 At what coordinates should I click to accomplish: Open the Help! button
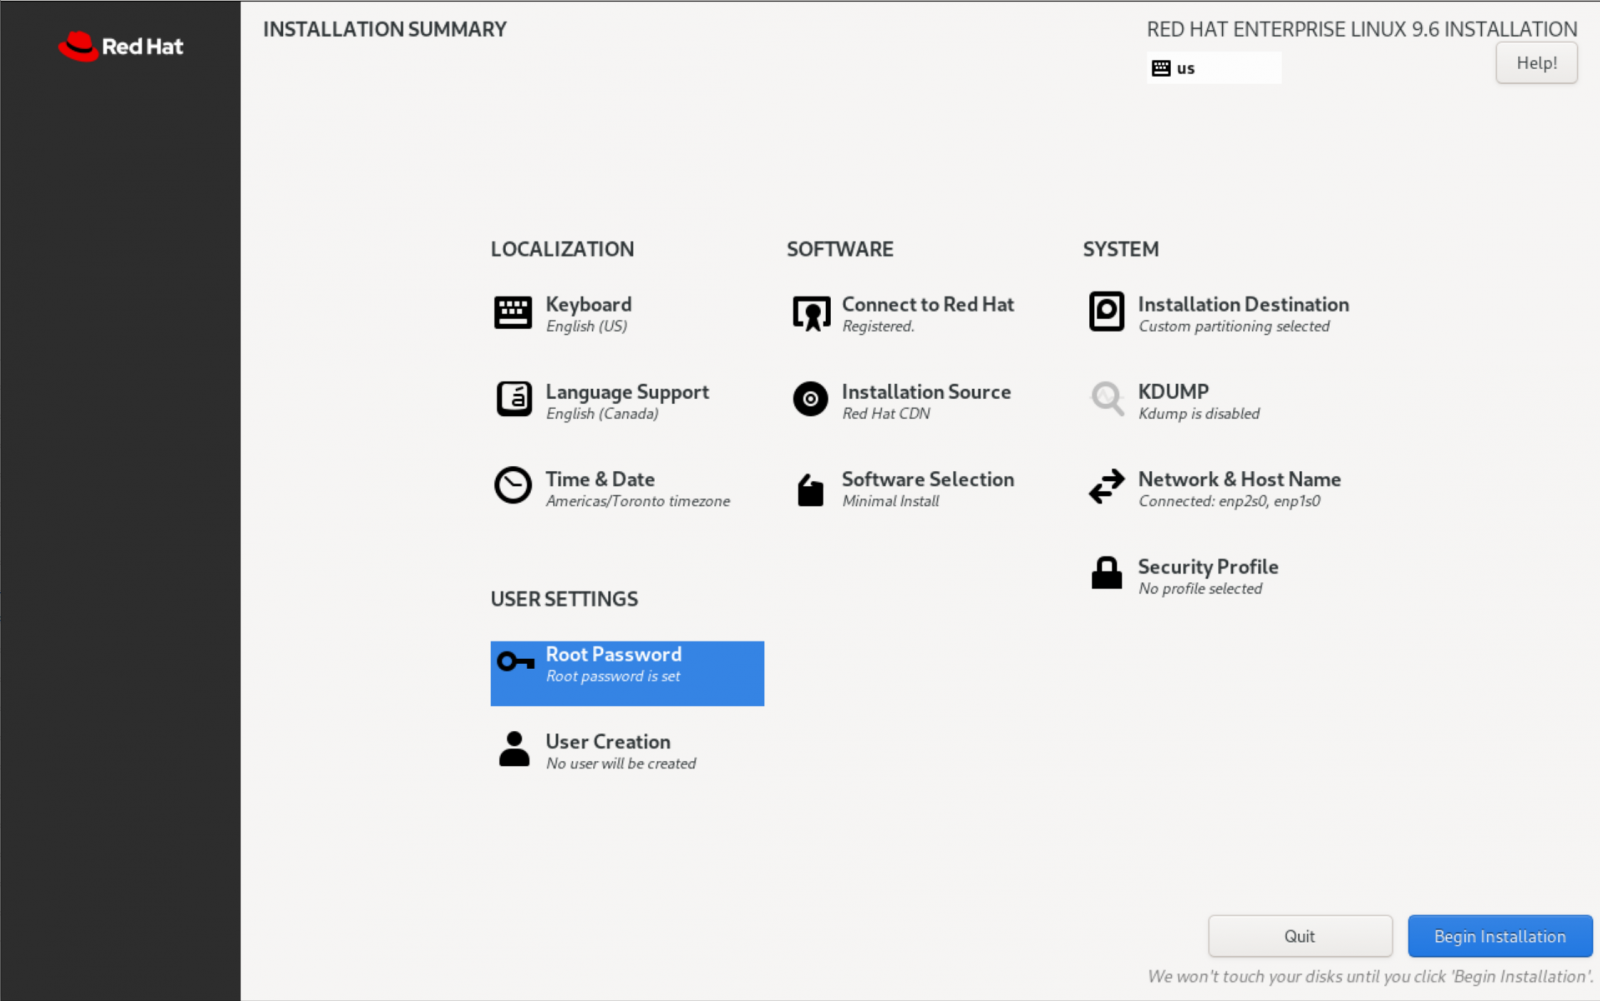pyautogui.click(x=1536, y=63)
